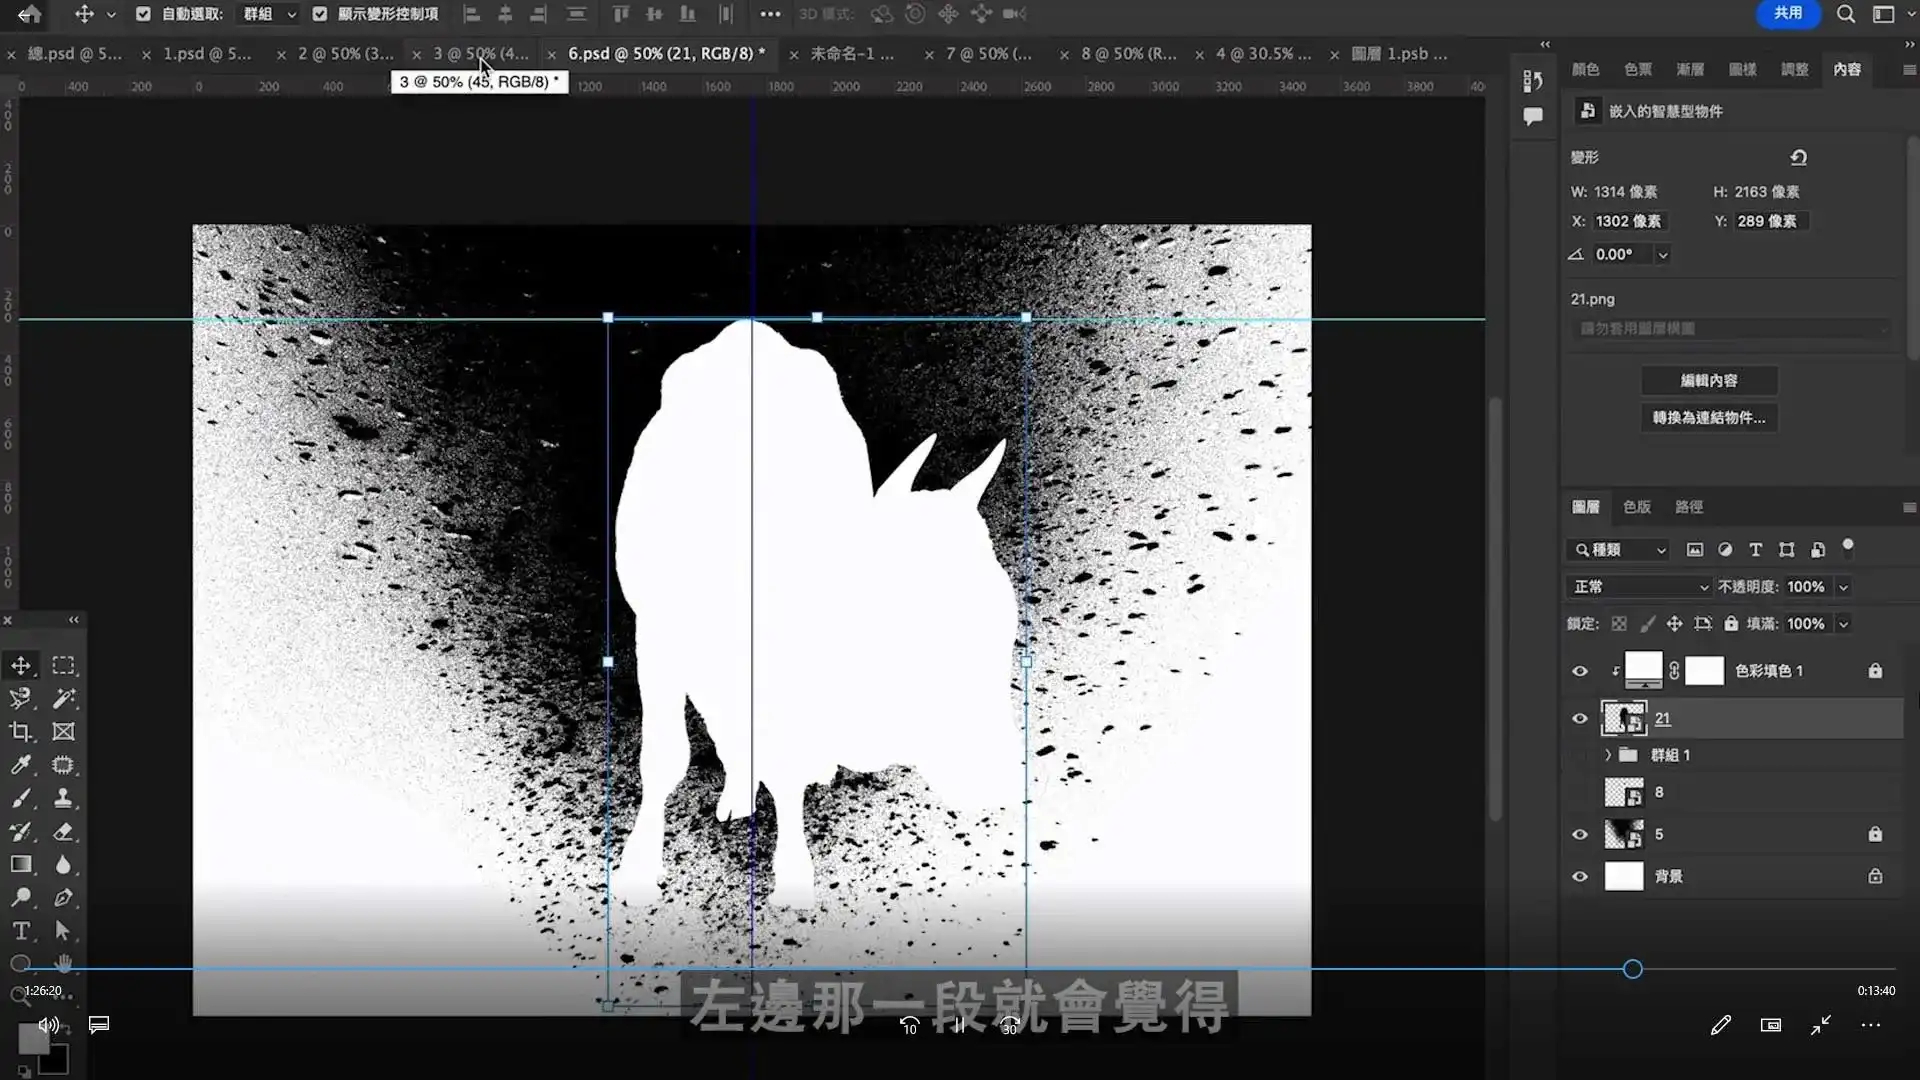
Task: Select the Clone Stamp tool
Action: pyautogui.click(x=63, y=798)
